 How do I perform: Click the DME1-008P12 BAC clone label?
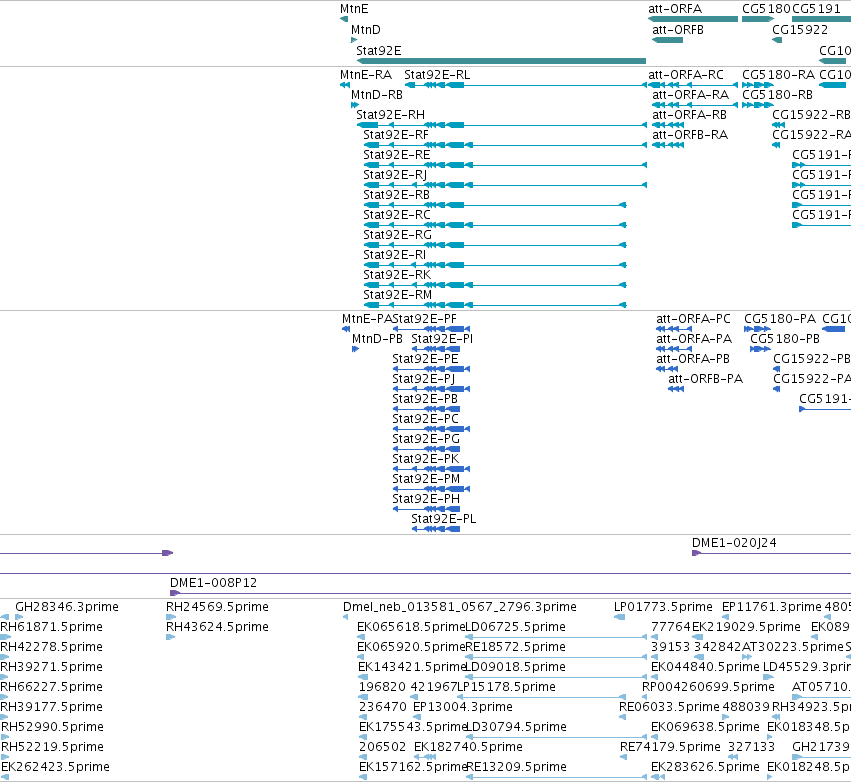coord(213,582)
